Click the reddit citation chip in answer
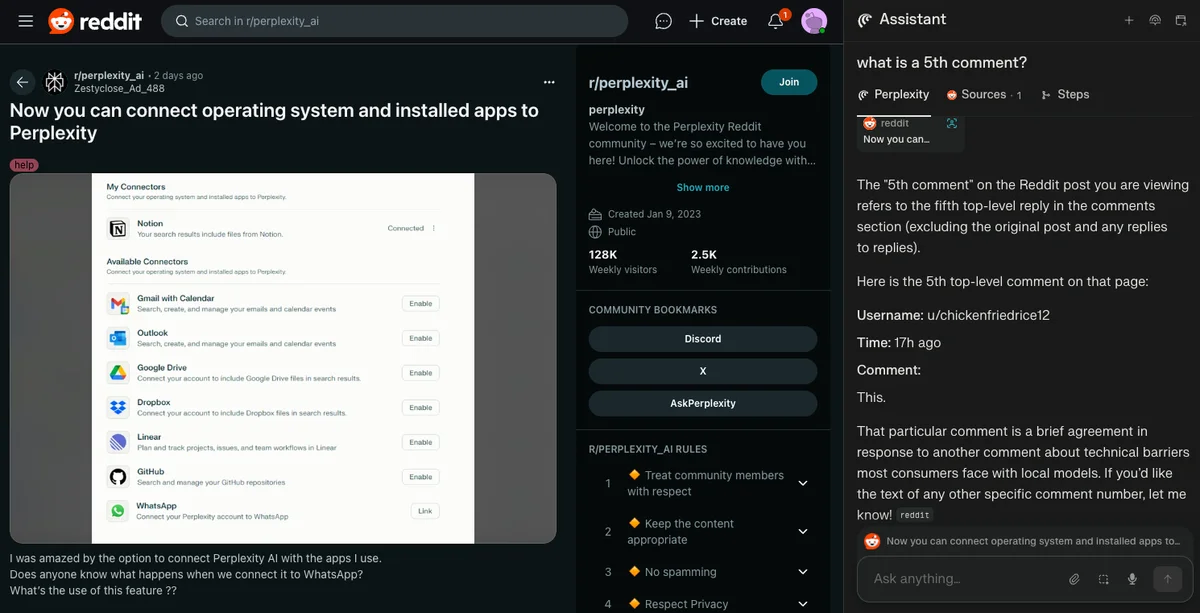This screenshot has height=613, width=1200. pos(915,515)
